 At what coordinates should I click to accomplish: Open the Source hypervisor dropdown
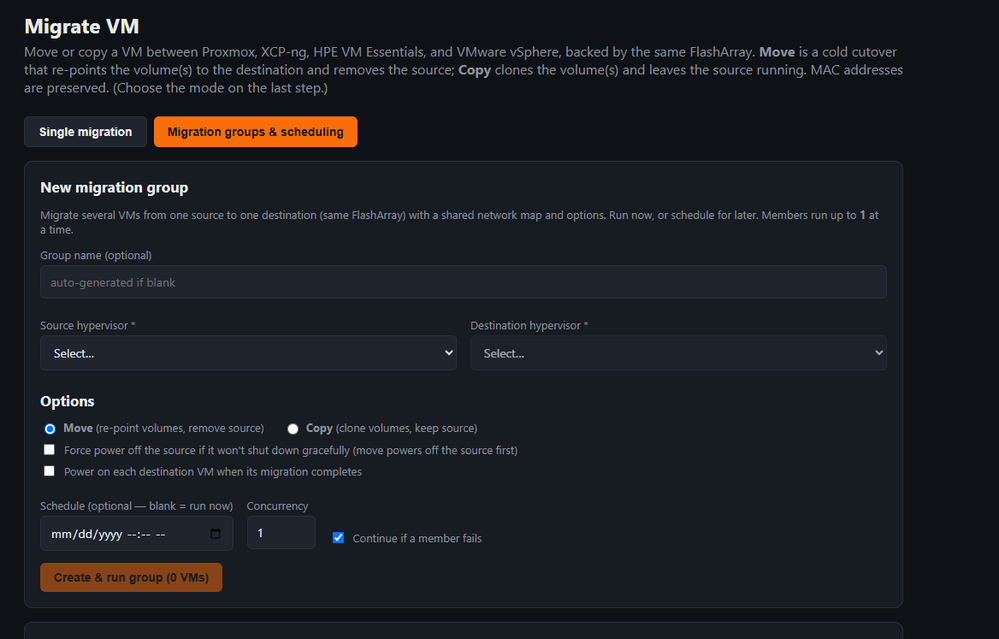pyautogui.click(x=248, y=353)
